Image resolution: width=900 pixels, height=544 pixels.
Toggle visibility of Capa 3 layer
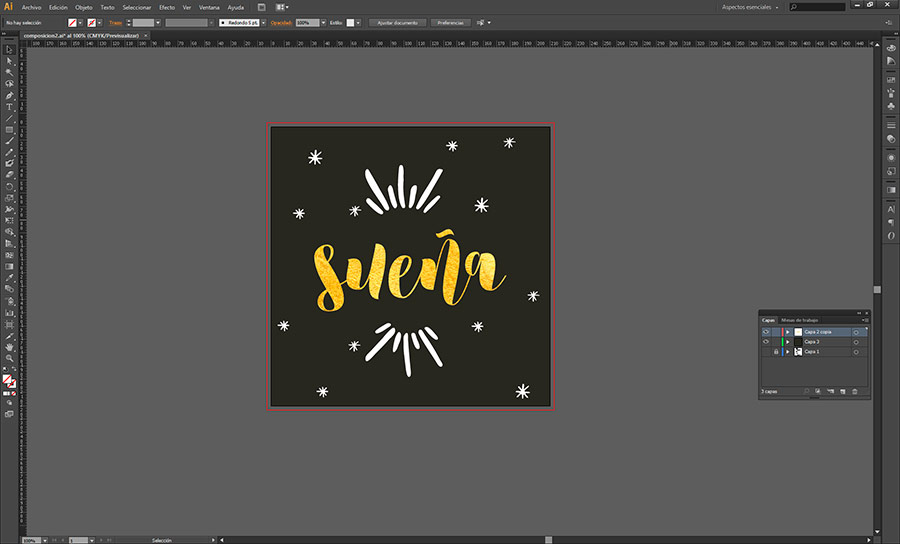pos(766,342)
